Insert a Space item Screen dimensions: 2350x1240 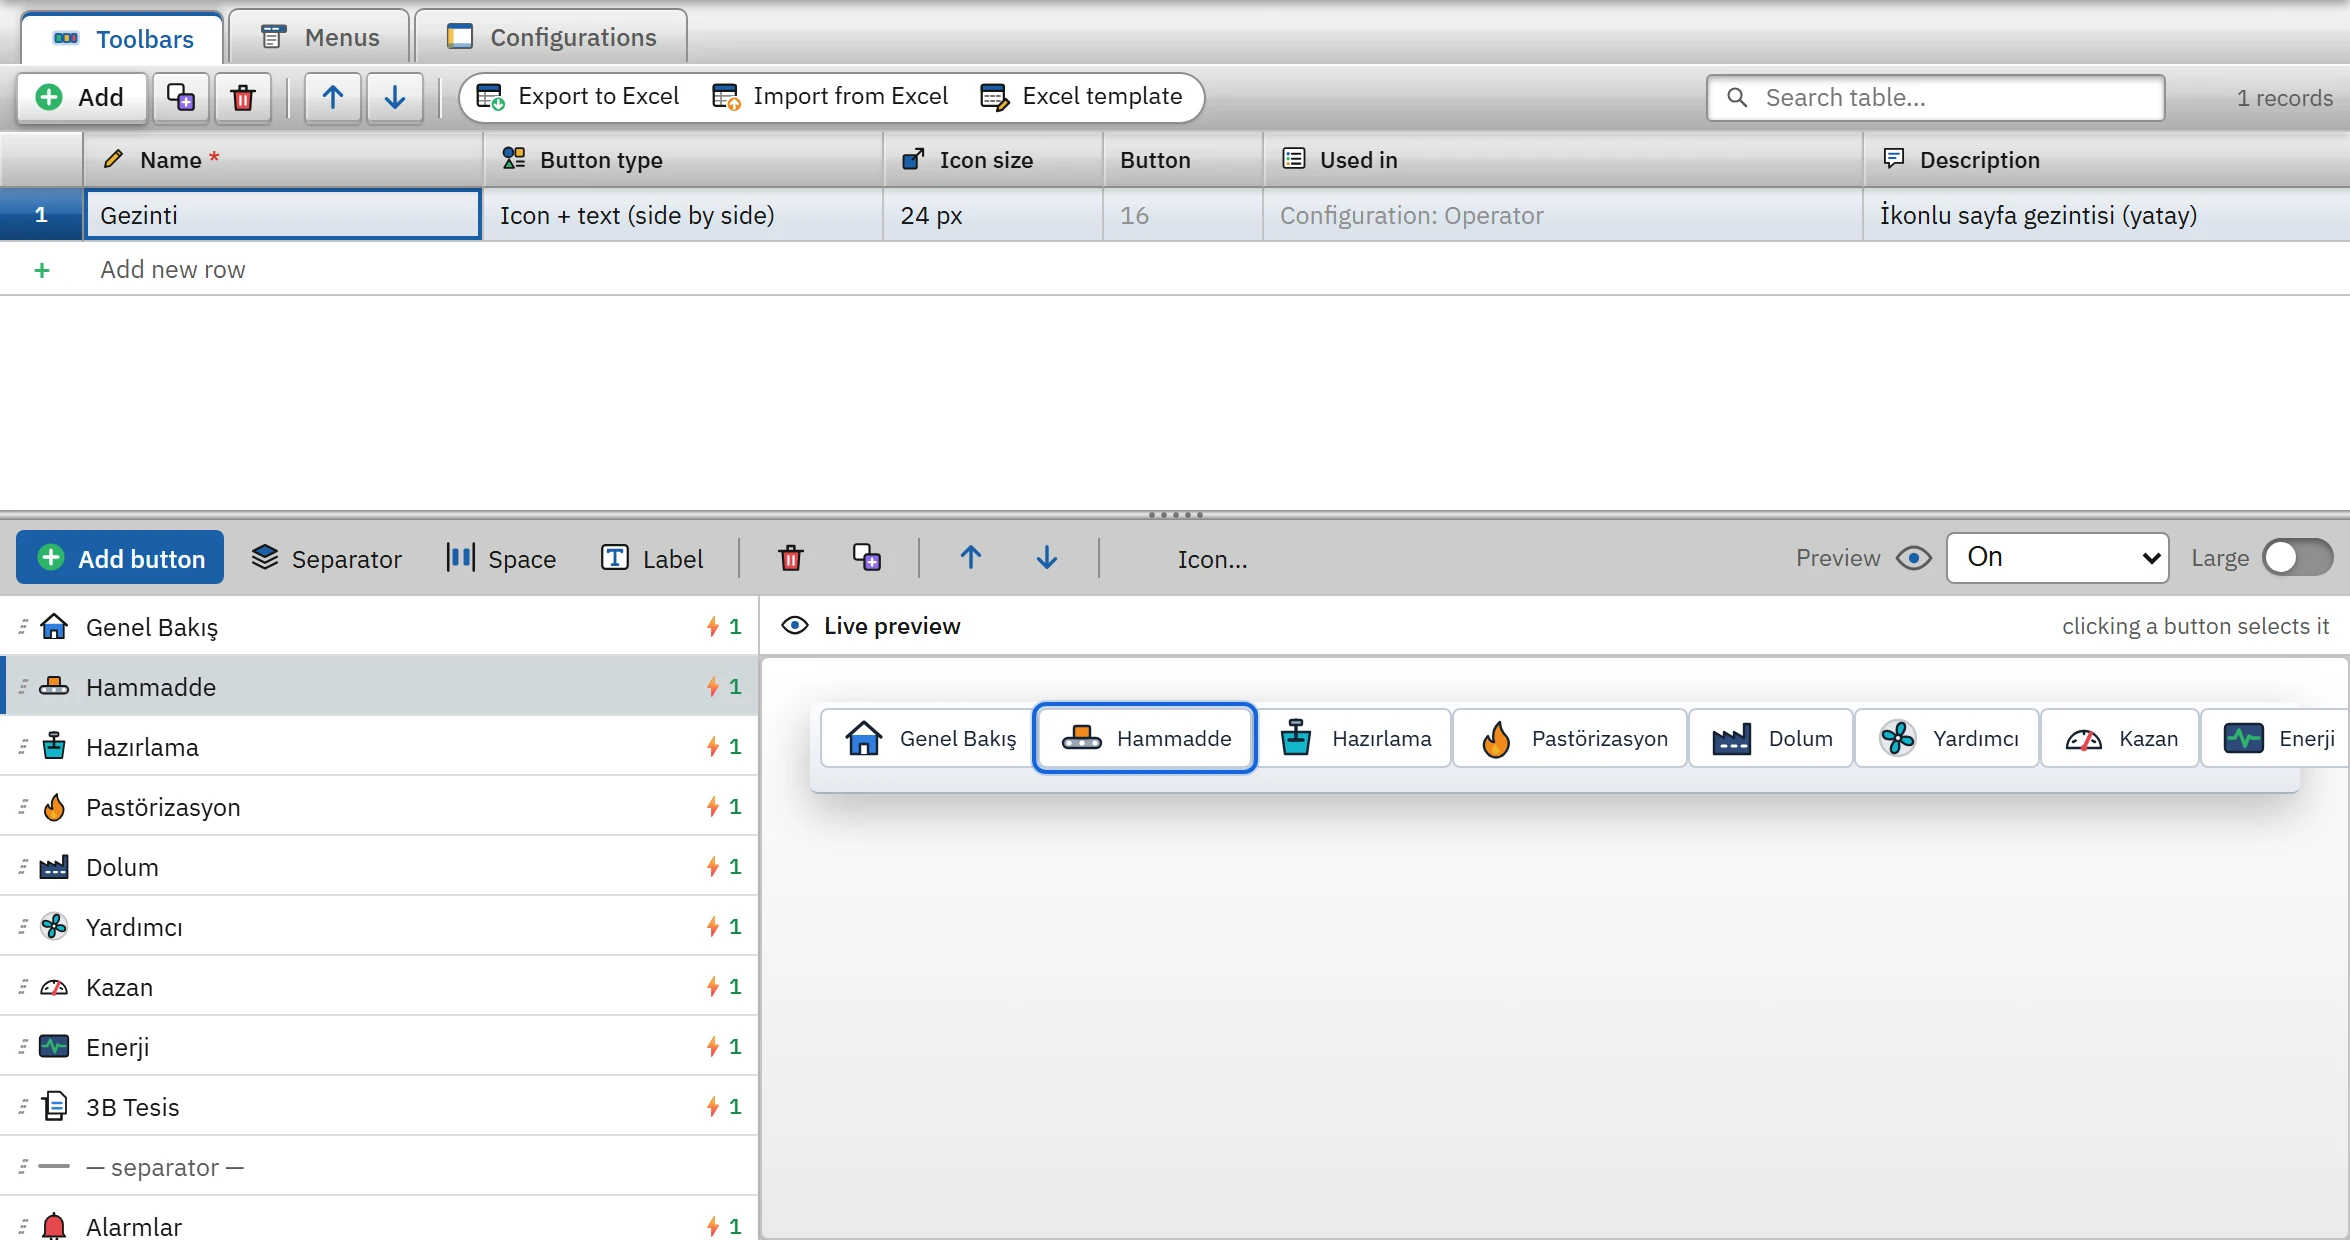501,558
